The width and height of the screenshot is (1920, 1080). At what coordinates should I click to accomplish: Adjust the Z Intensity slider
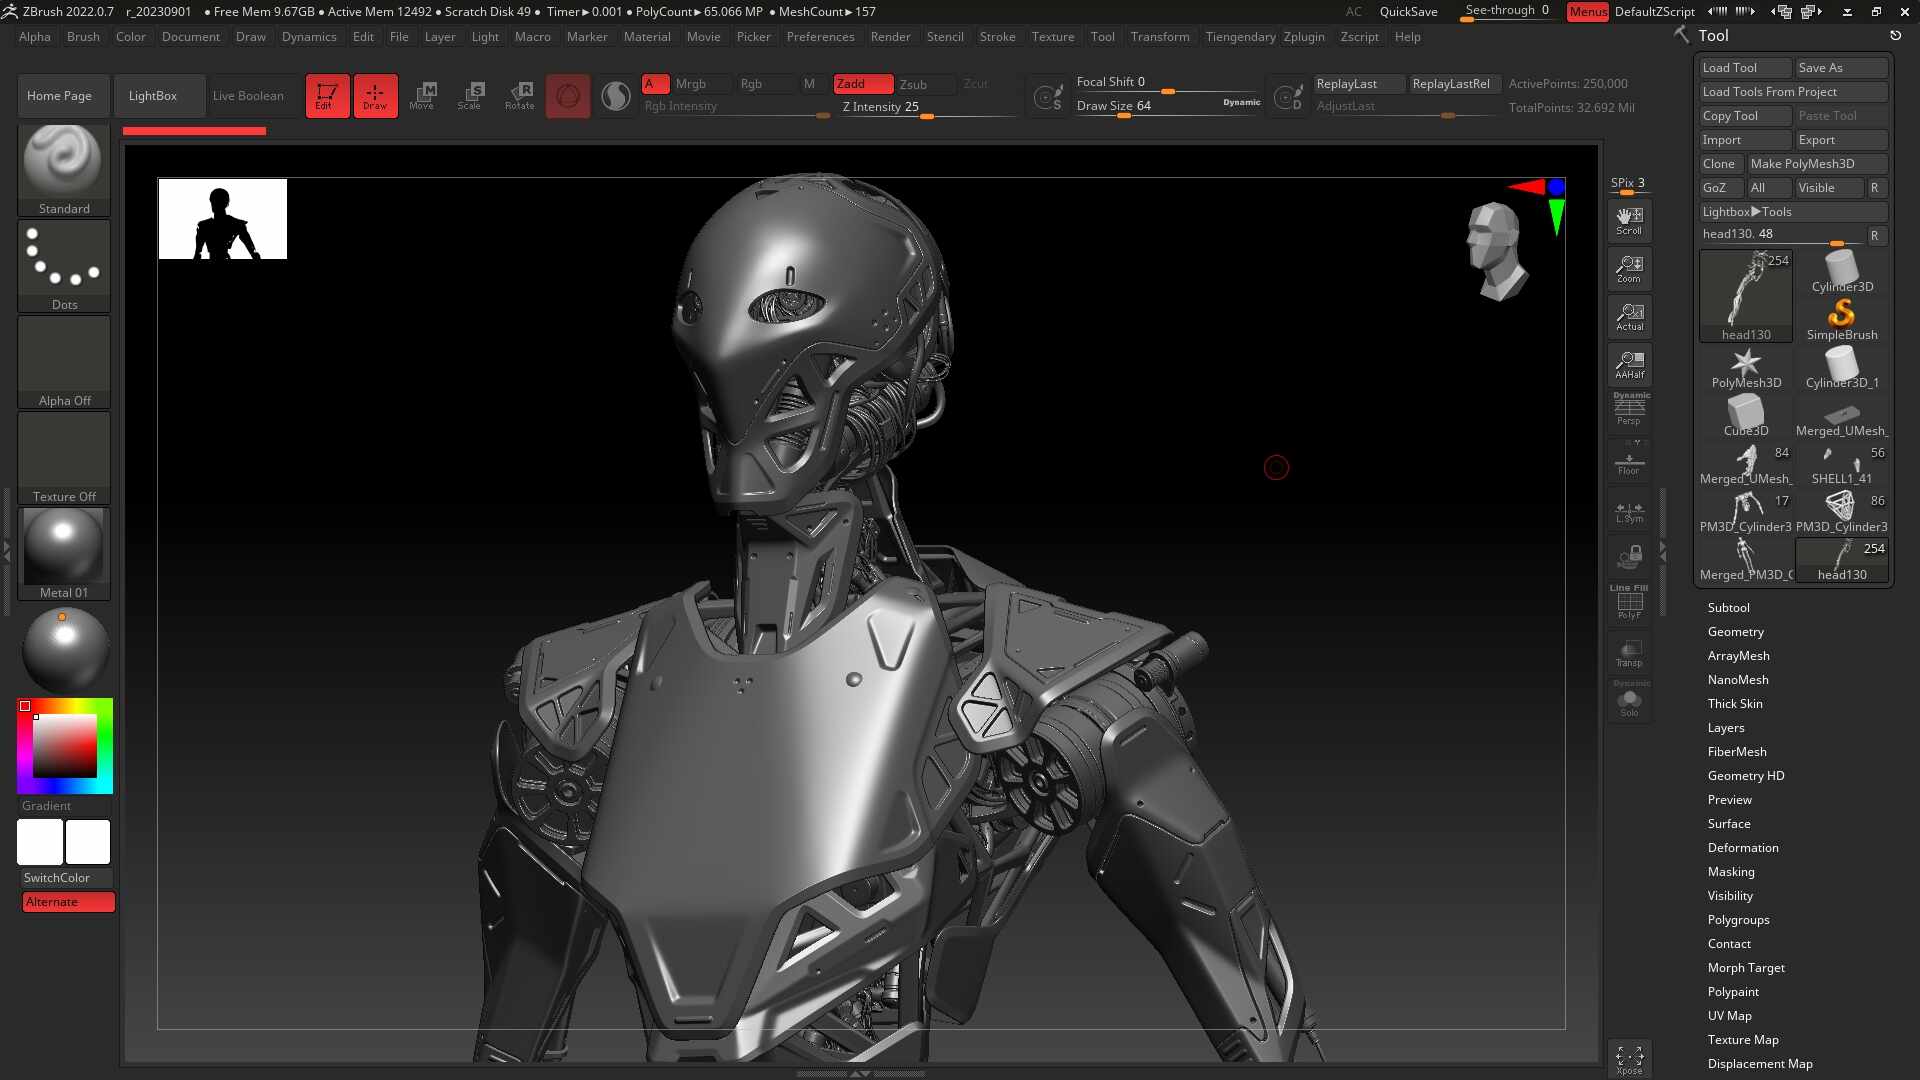(x=928, y=108)
